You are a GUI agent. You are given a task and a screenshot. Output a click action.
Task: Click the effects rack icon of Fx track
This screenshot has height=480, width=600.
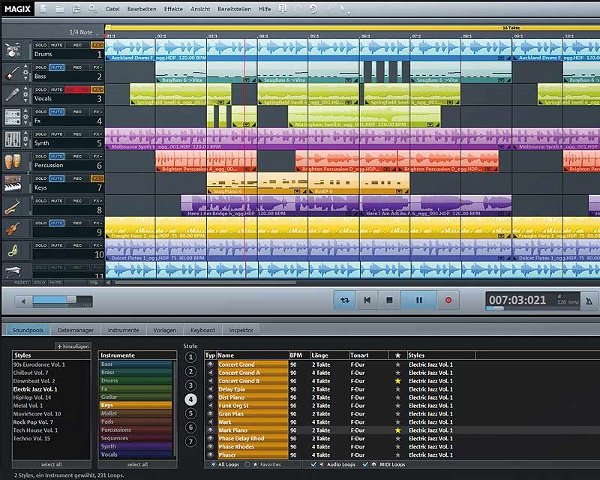pyautogui.click(x=12, y=117)
